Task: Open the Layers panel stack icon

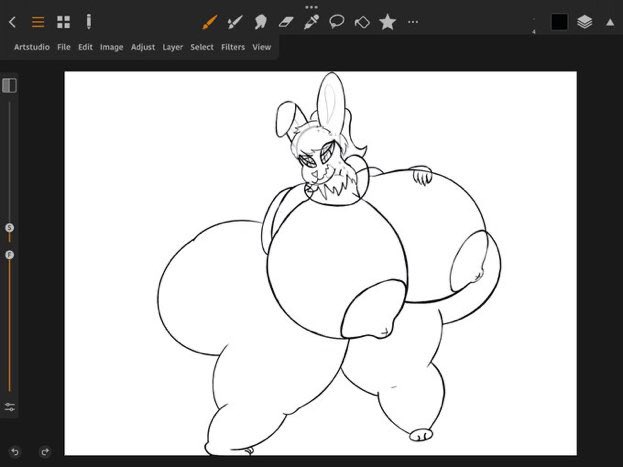Action: coord(584,22)
